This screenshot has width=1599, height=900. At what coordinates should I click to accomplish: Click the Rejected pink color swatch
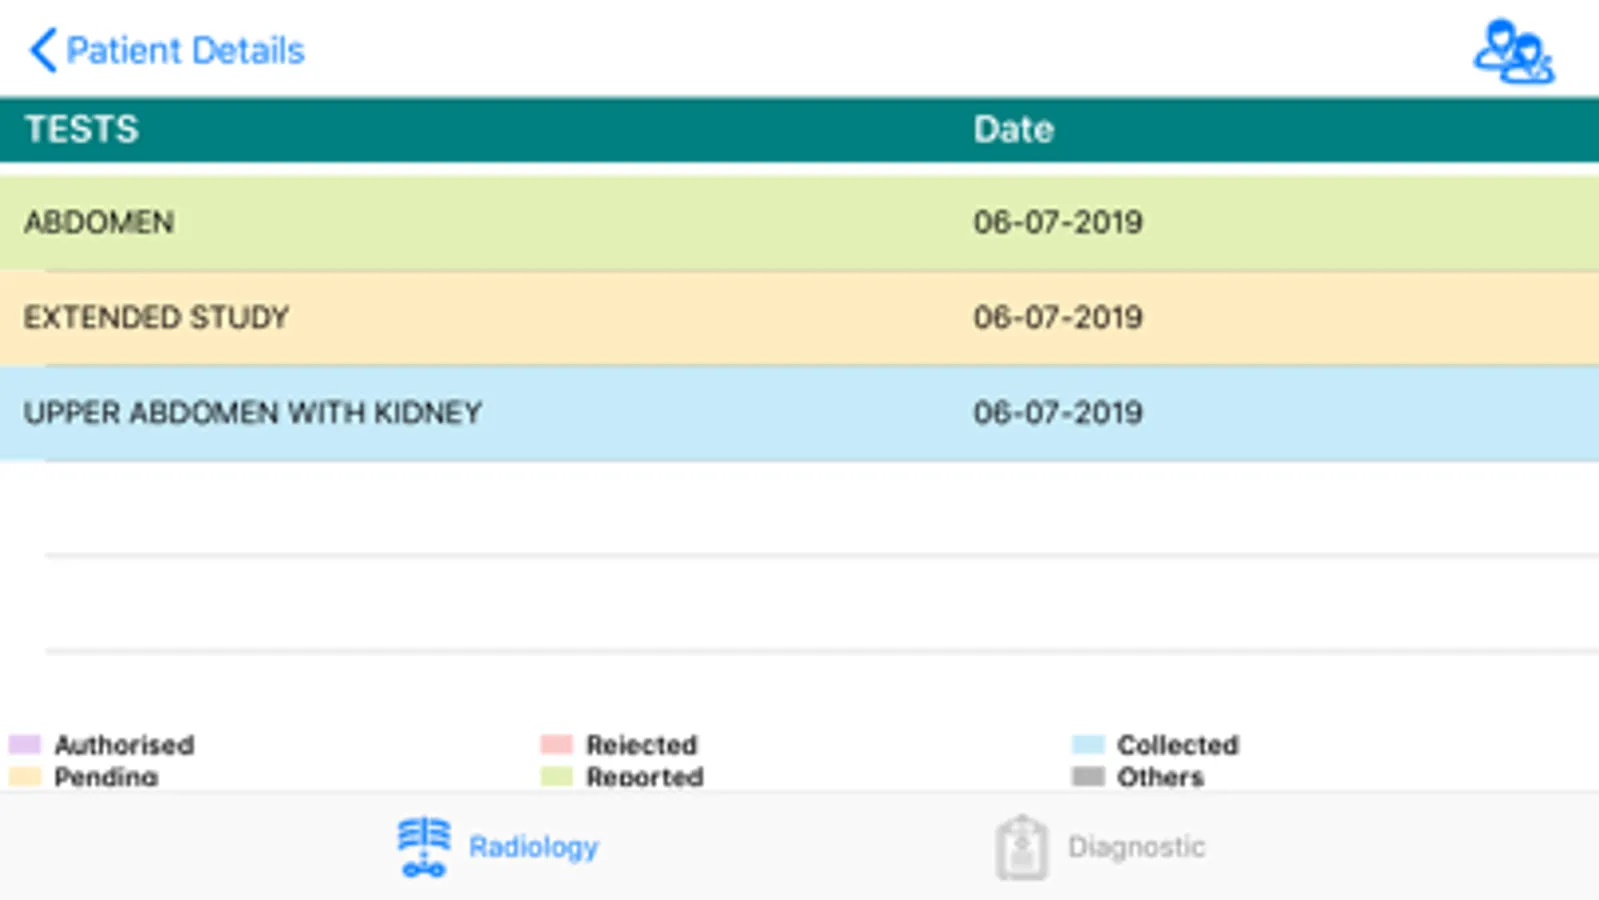pos(556,744)
